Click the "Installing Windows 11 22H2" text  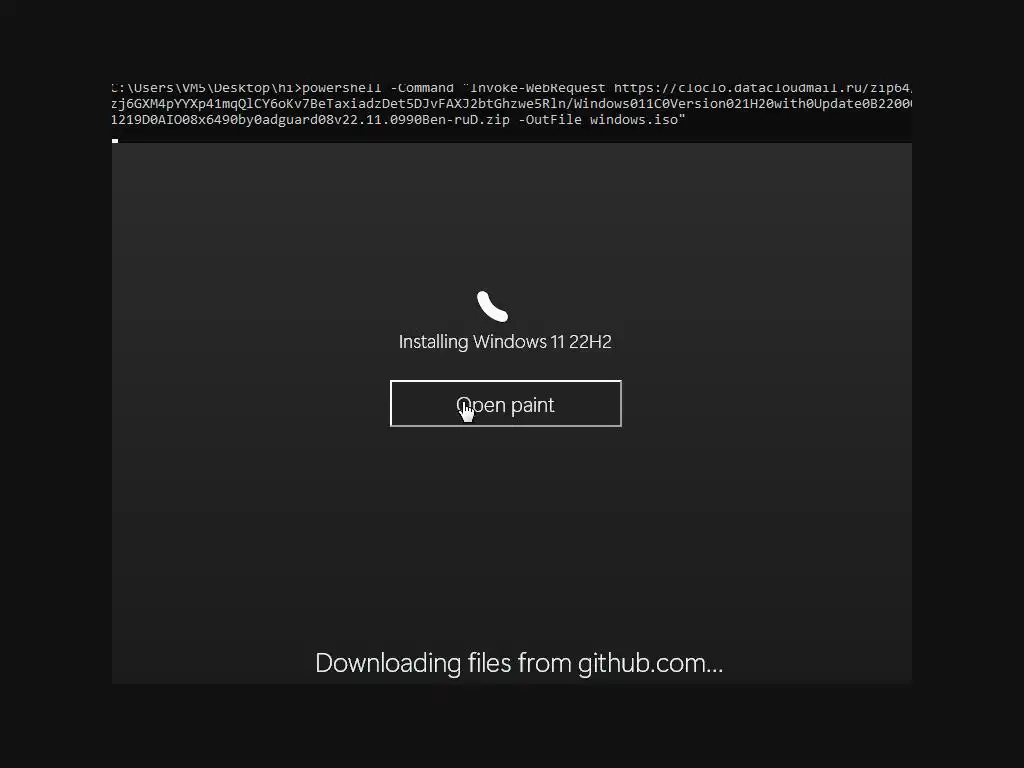(505, 342)
